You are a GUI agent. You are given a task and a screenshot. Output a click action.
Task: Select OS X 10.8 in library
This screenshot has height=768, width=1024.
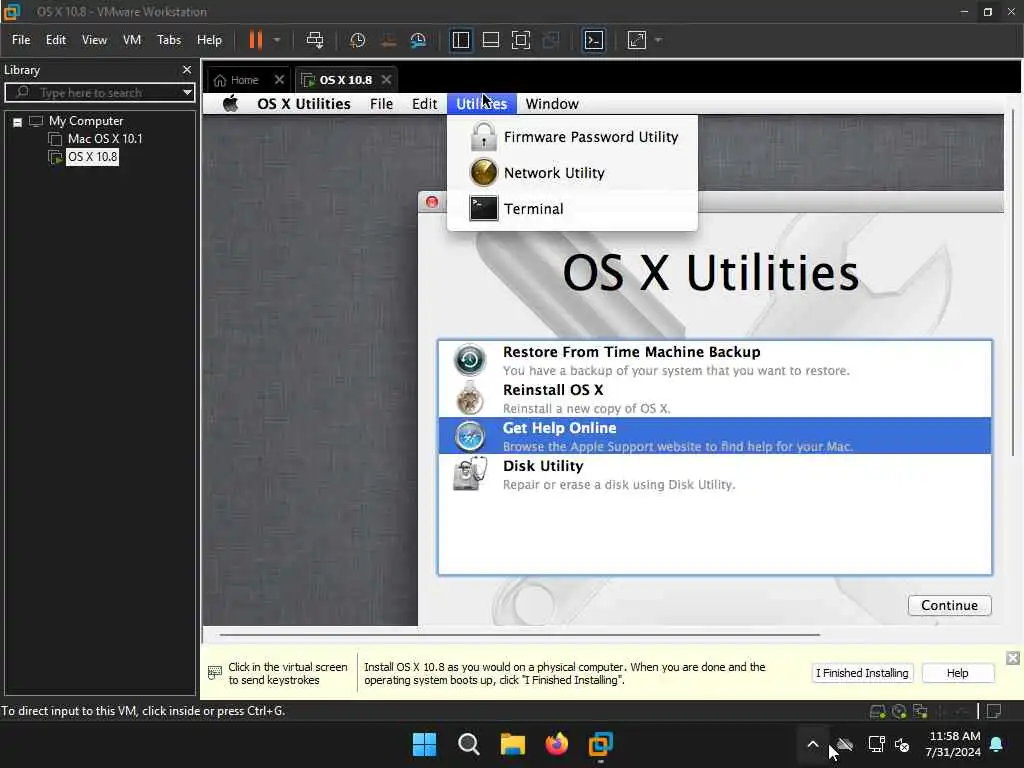click(92, 157)
